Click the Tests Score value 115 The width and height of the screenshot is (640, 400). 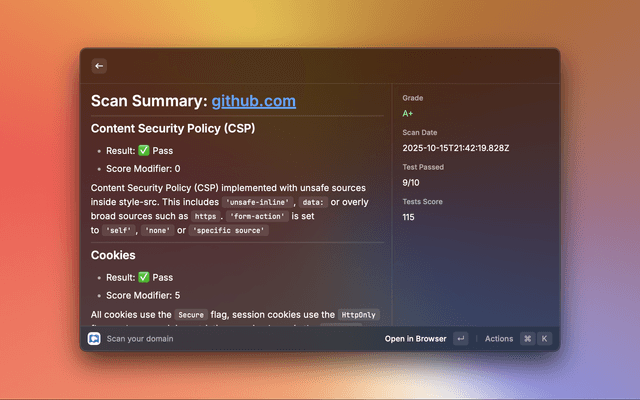pyautogui.click(x=408, y=217)
